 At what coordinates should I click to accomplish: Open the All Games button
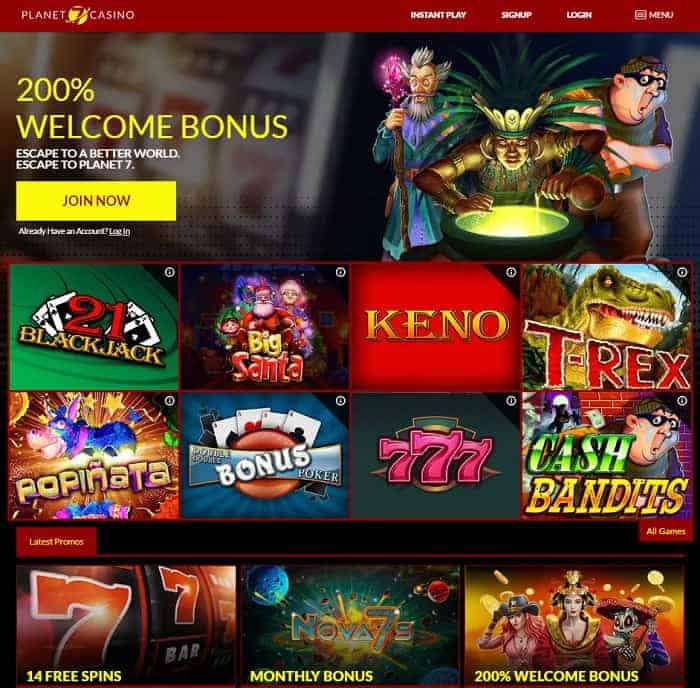pos(666,531)
